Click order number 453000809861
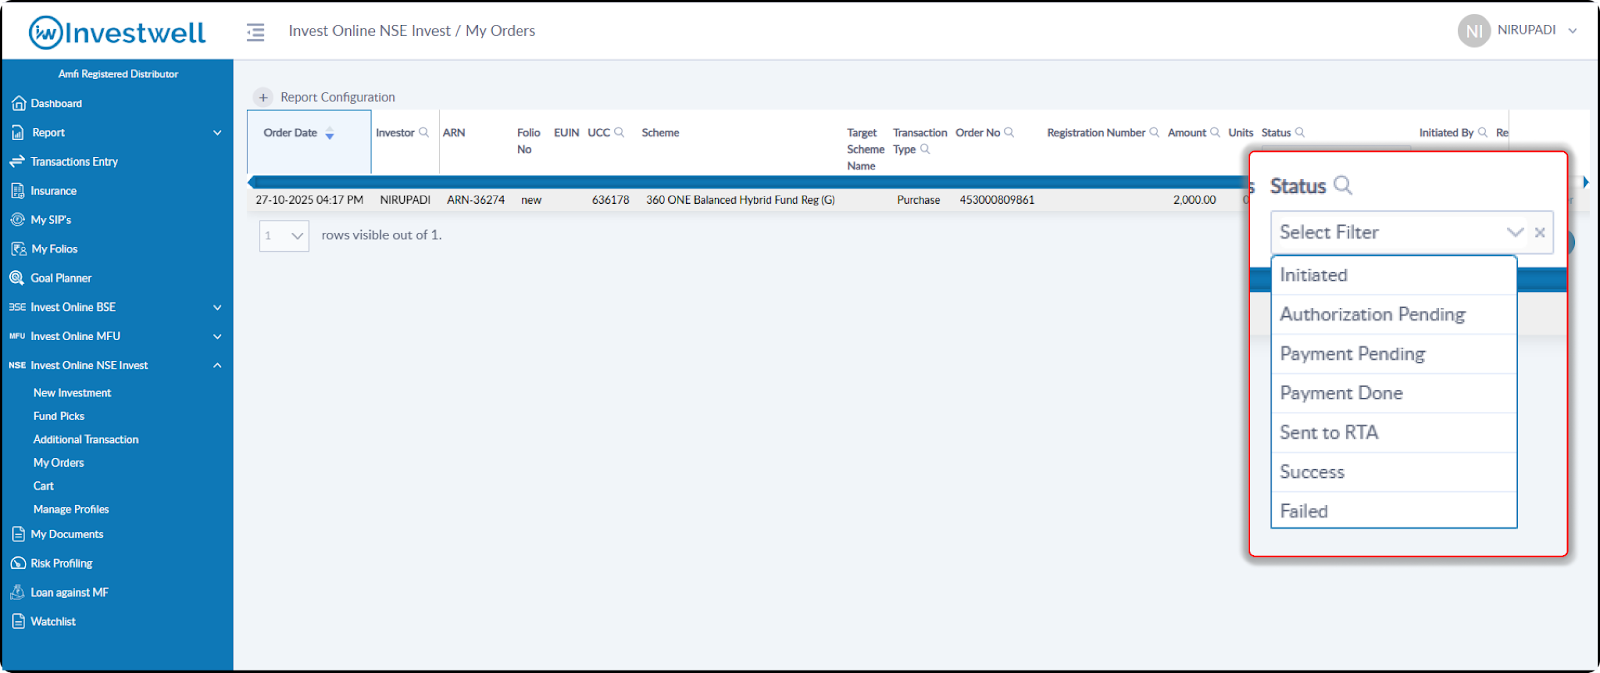Viewport: 1600px width, 673px height. (x=997, y=200)
